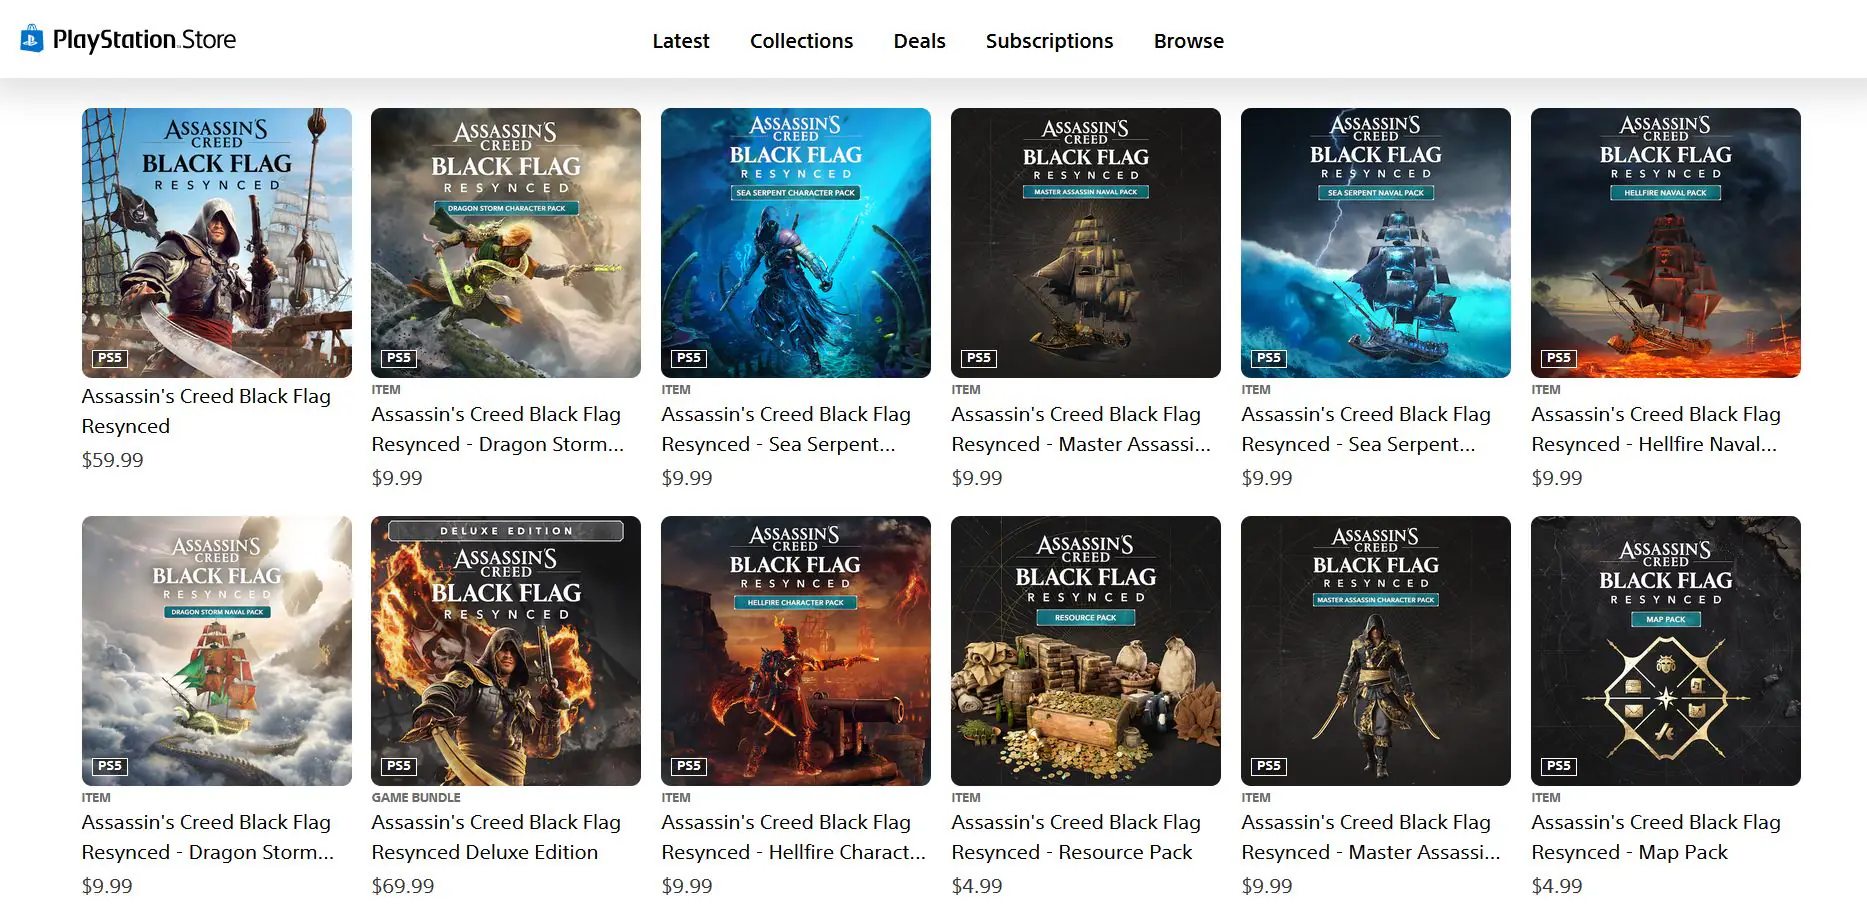The height and width of the screenshot is (918, 1867).
Task: Open the Deluxe Edition cover image
Action: [506, 651]
